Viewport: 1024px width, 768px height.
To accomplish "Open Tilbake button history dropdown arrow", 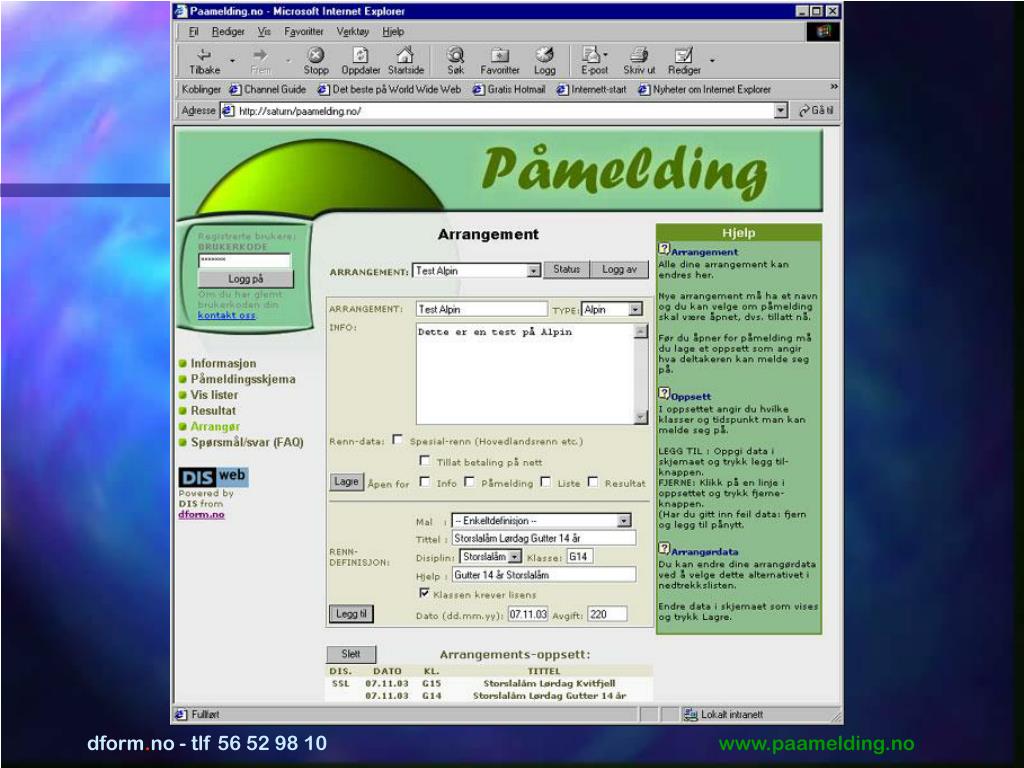I will pyautogui.click(x=232, y=61).
